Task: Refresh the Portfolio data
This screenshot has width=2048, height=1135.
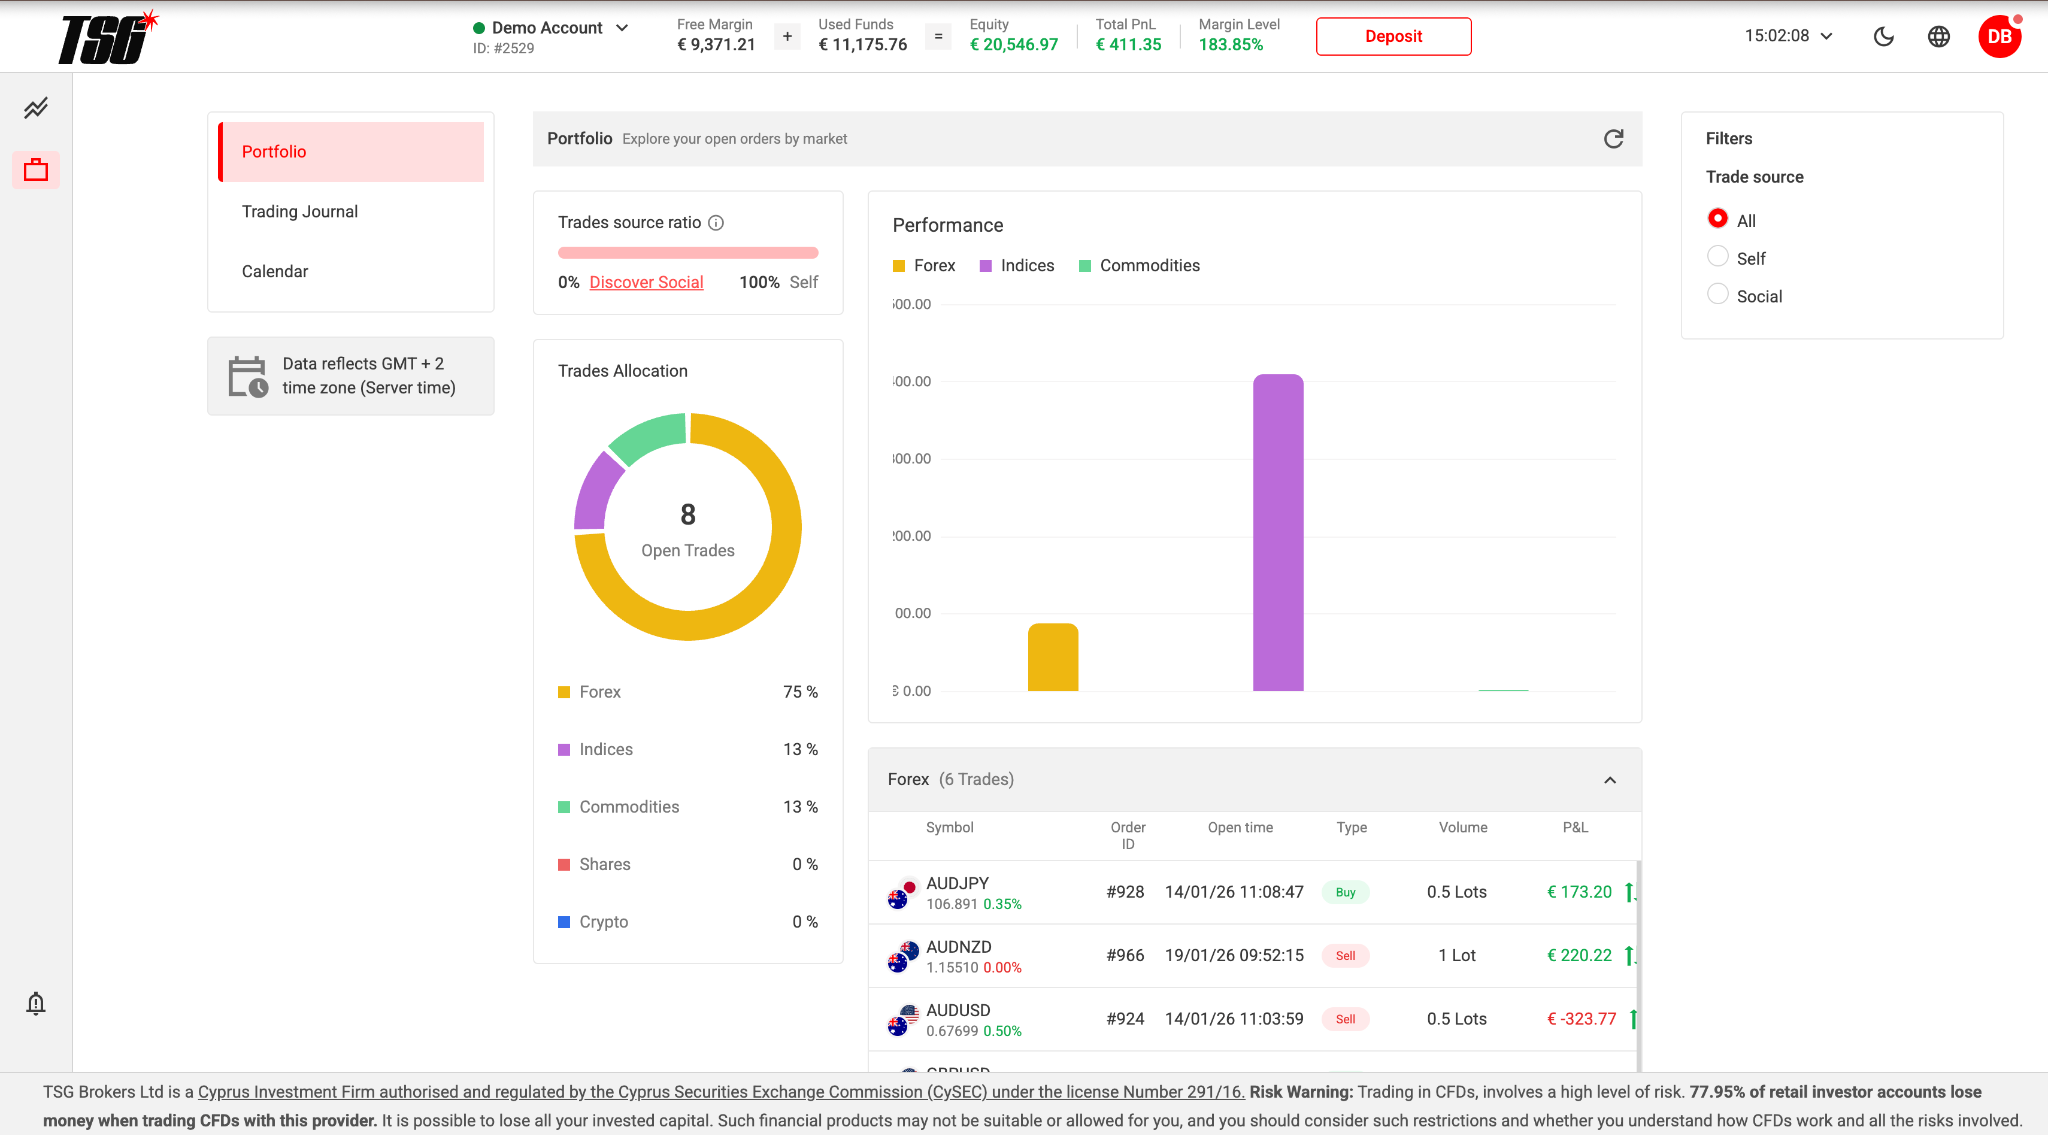Action: [x=1613, y=139]
